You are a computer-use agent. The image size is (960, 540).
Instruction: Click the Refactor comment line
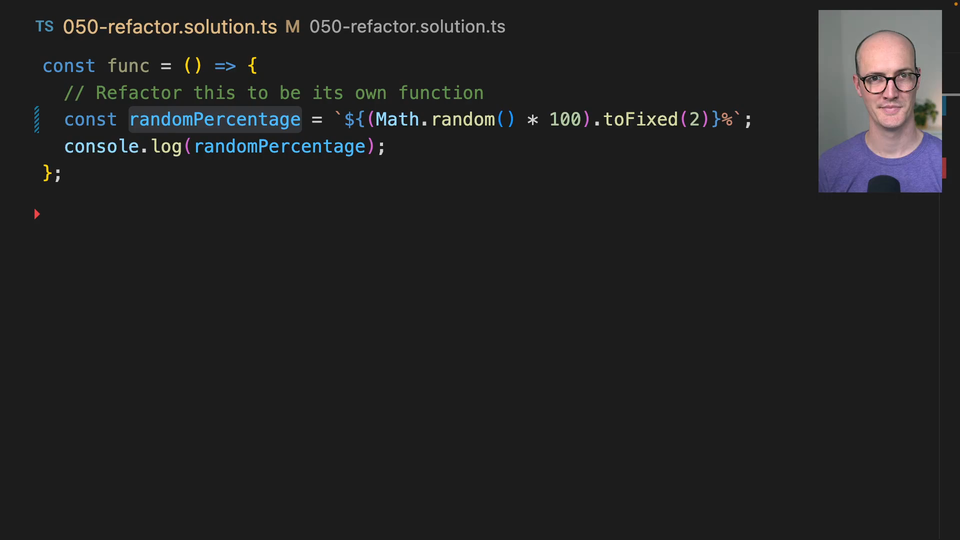click(x=273, y=93)
